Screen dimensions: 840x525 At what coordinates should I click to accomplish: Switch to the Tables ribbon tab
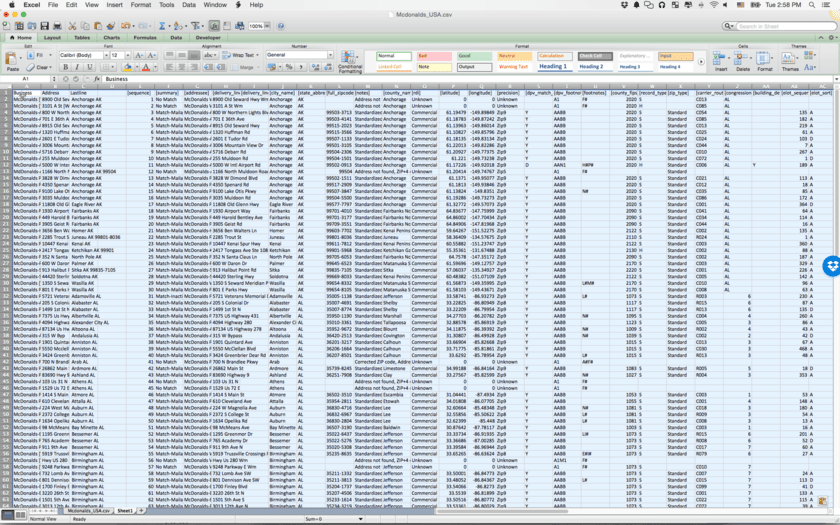82,38
